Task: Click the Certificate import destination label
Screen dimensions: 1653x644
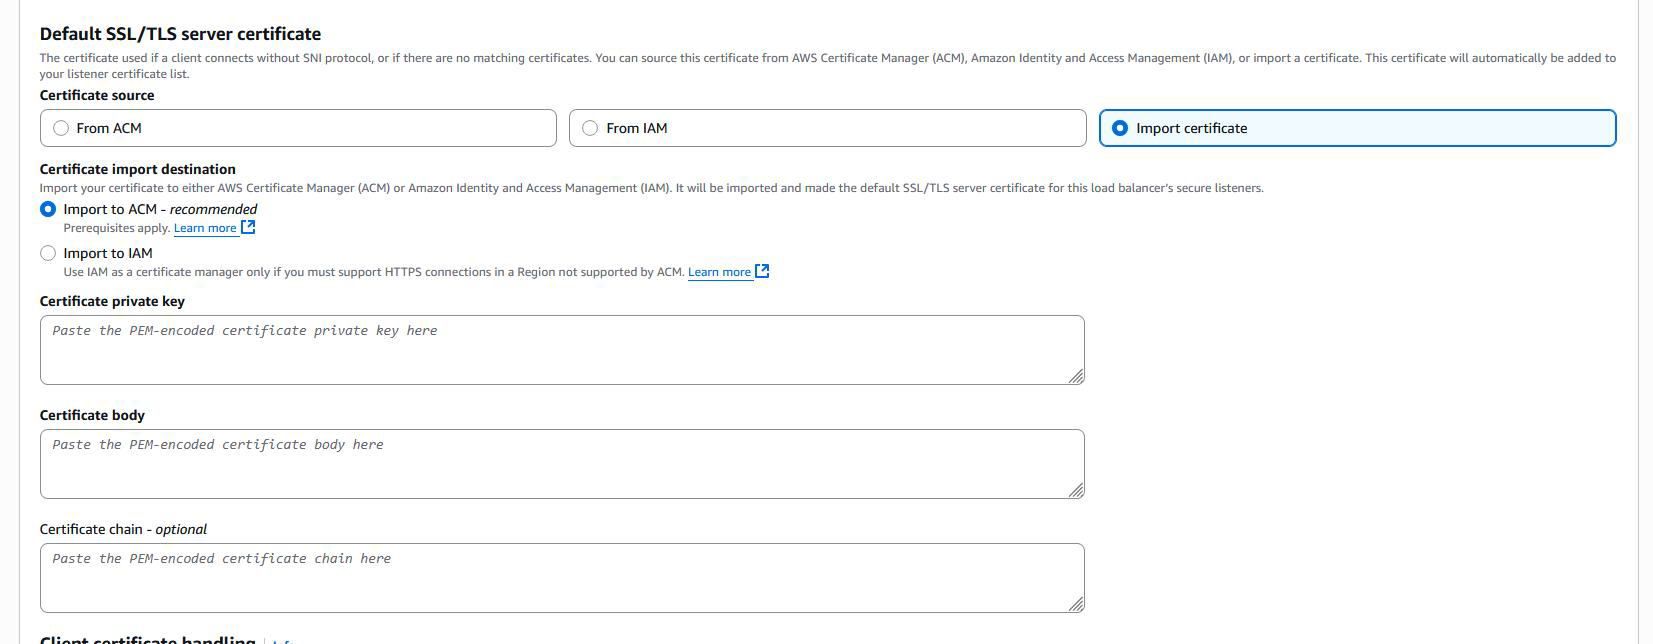Action: (137, 169)
